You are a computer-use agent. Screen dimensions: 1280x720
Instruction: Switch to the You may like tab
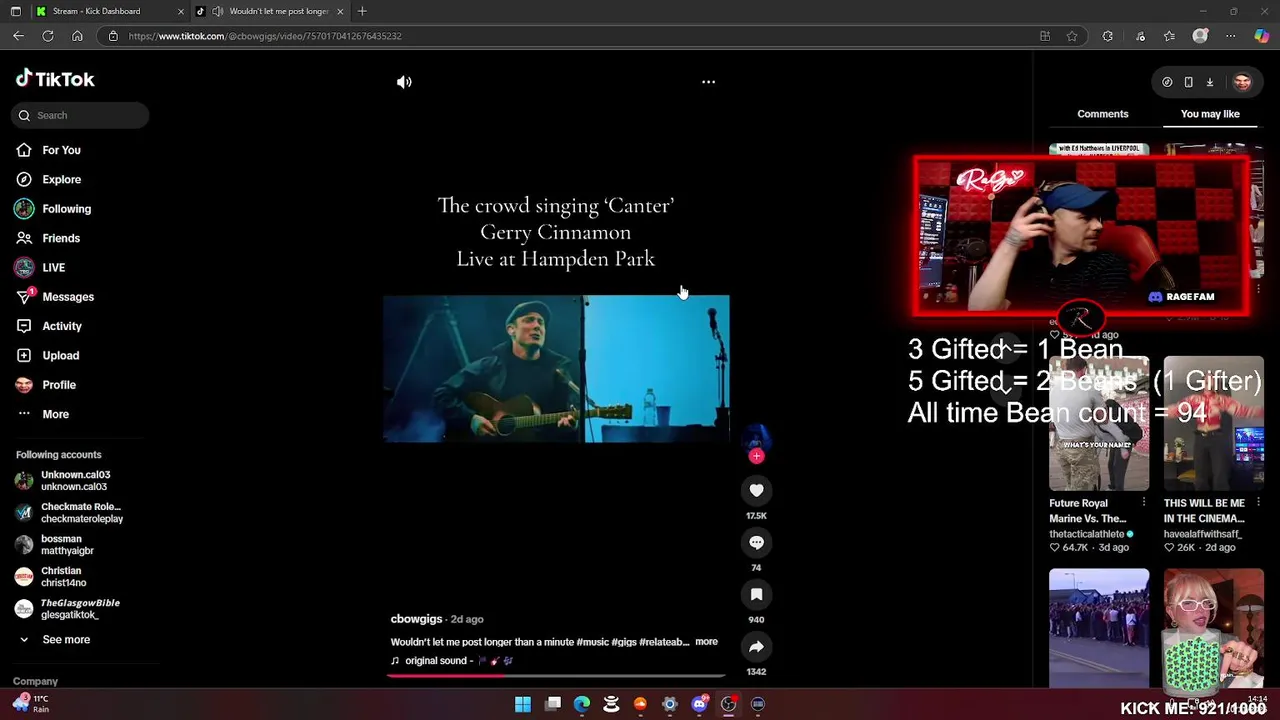1210,114
